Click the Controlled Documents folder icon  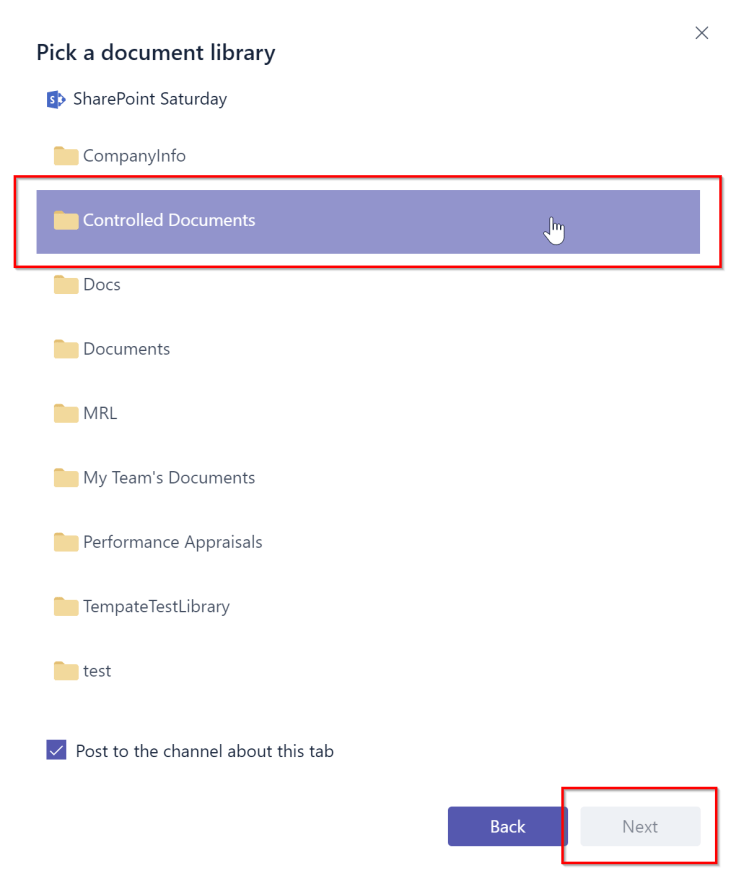[66, 220]
